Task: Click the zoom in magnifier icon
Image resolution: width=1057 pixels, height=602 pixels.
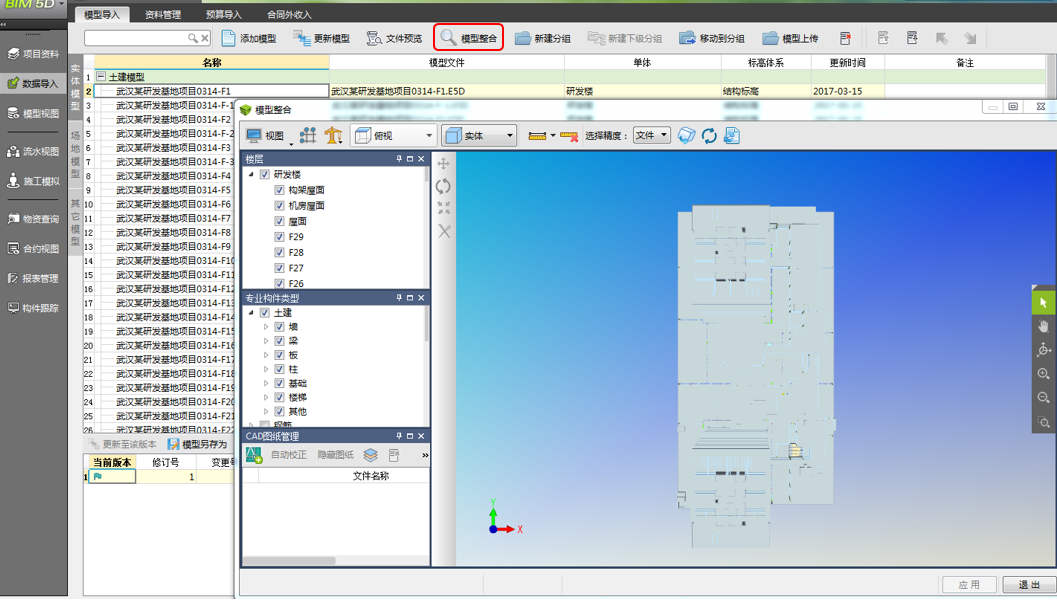Action: 1044,373
